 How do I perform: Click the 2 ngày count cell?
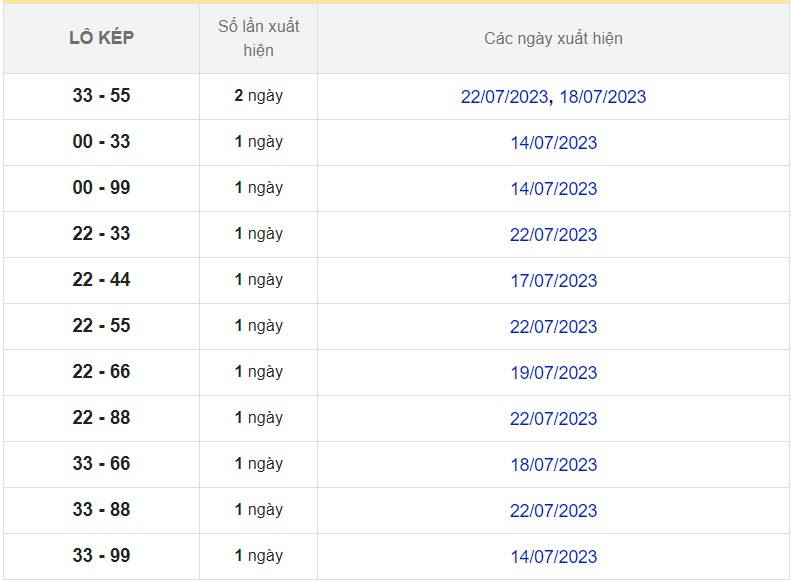click(258, 96)
